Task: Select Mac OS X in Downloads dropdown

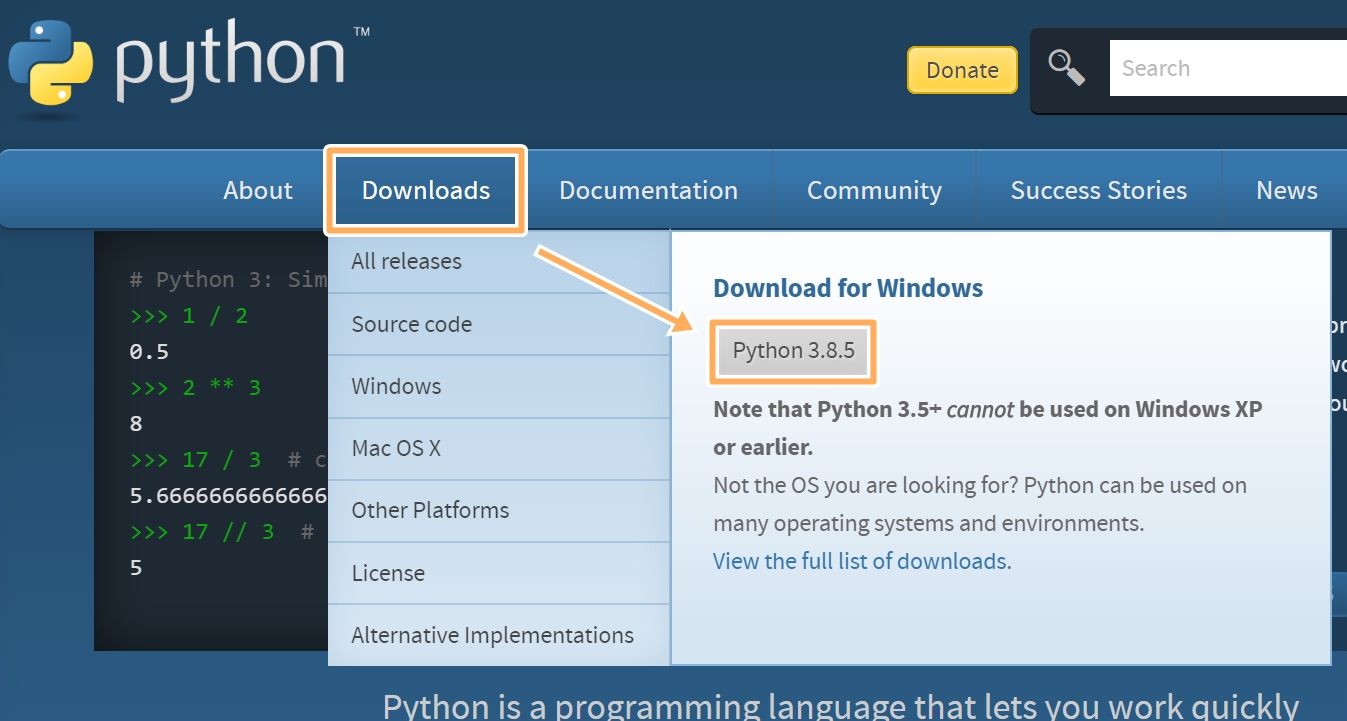Action: point(498,448)
